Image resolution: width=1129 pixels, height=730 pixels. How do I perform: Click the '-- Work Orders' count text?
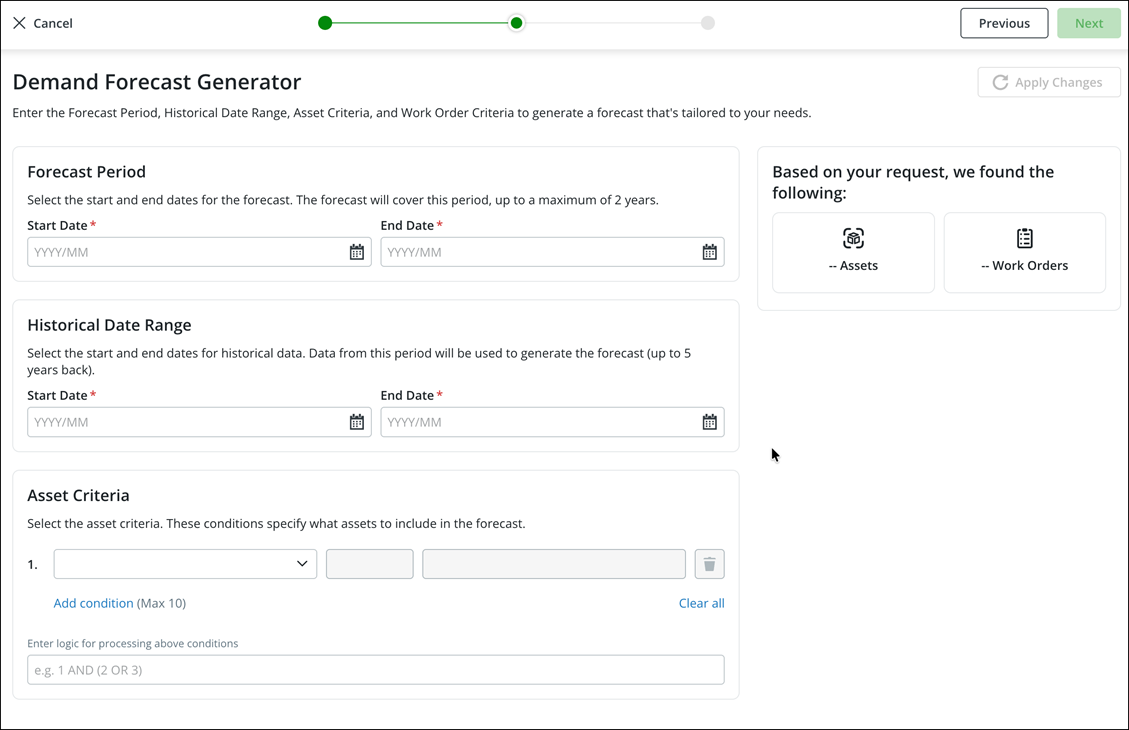1025,266
